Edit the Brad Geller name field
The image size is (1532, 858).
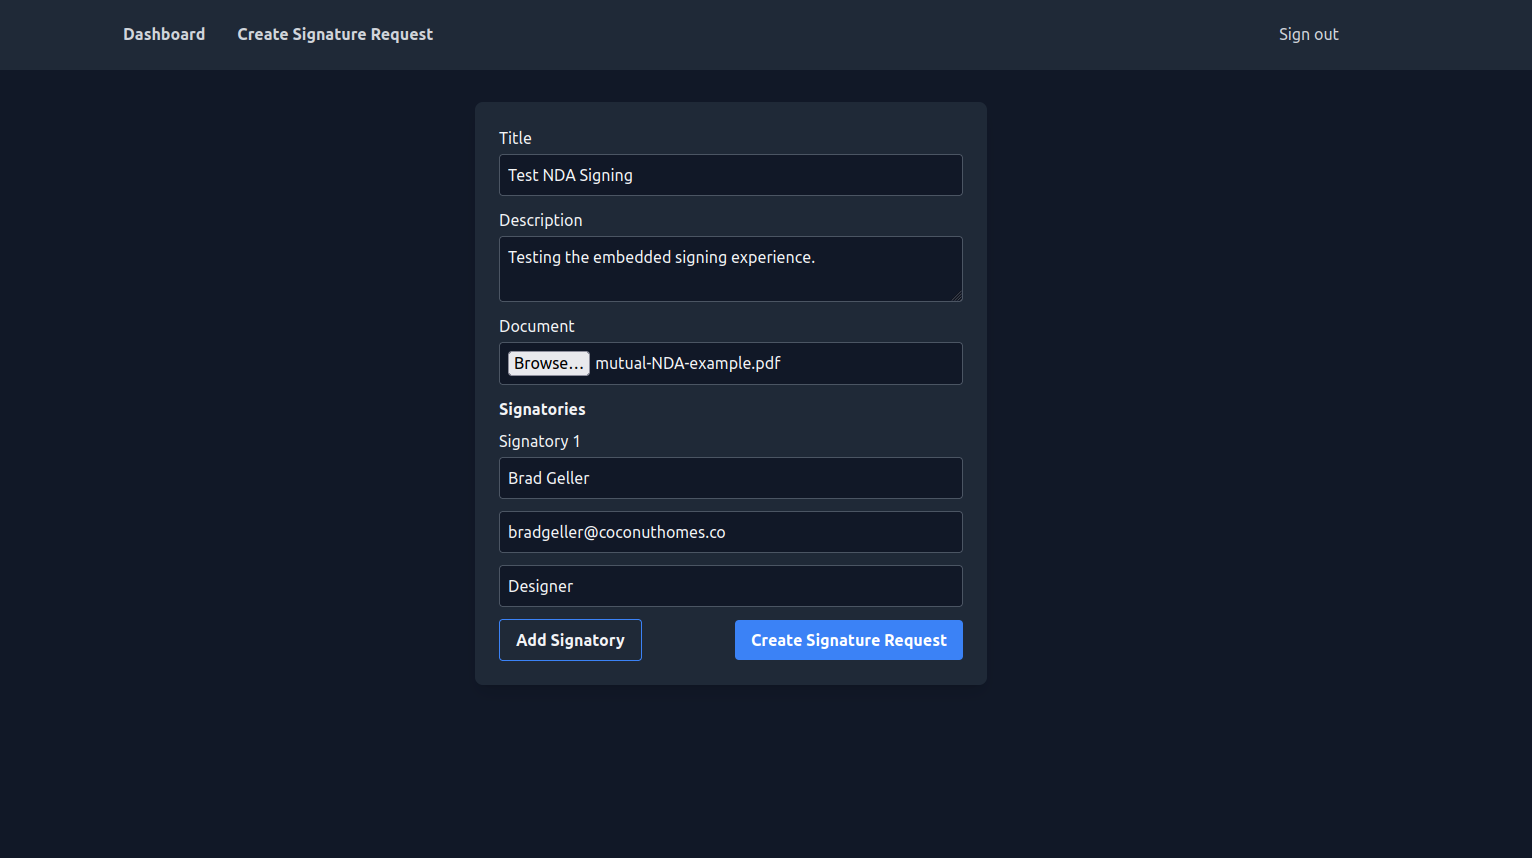pyautogui.click(x=731, y=478)
